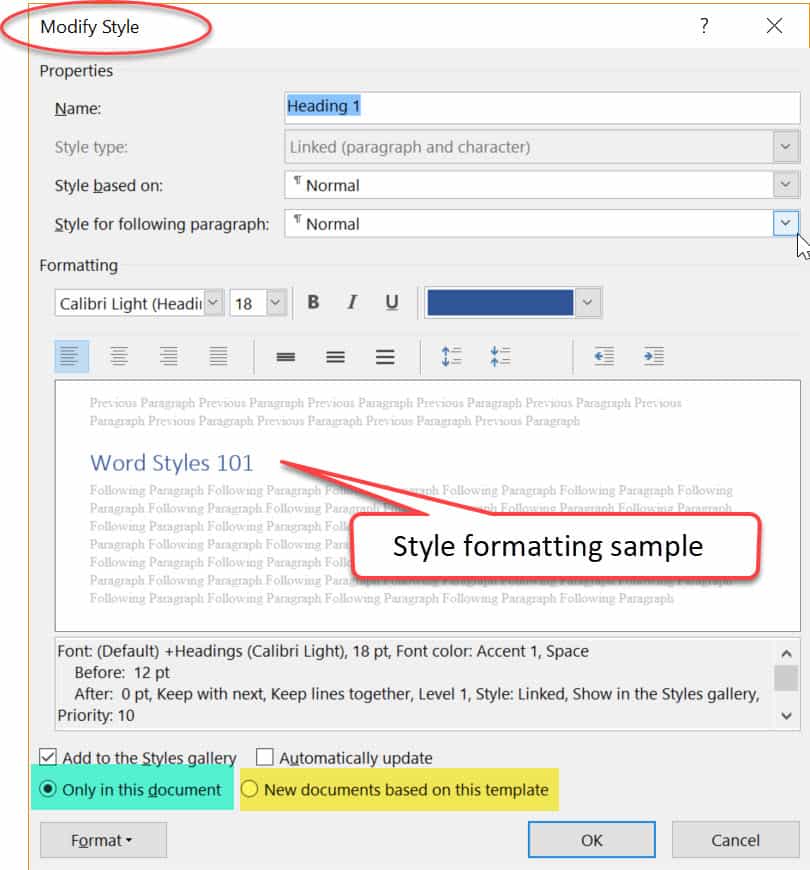
Task: Click the Increase Indent icon
Action: [x=654, y=356]
